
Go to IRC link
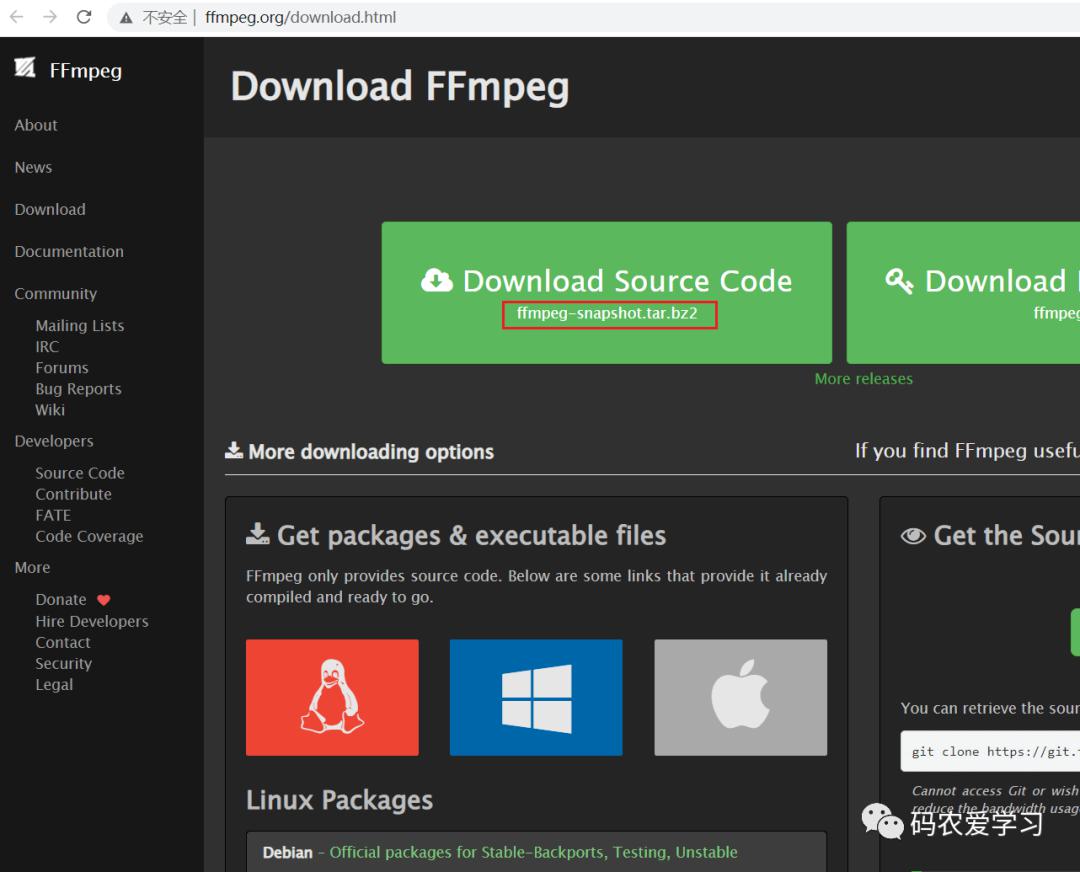point(48,346)
